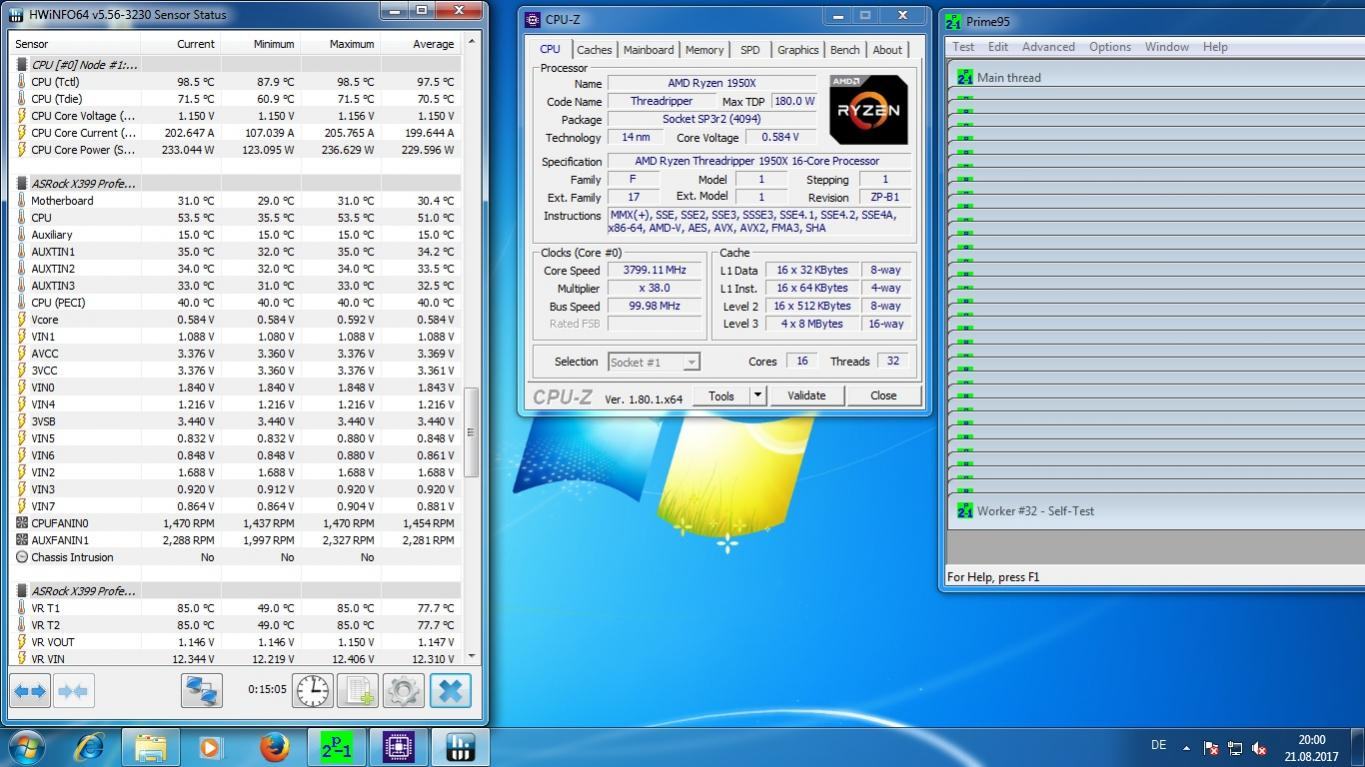1365x767 pixels.
Task: Click HWiNFO Maximum column header
Action: [x=340, y=44]
